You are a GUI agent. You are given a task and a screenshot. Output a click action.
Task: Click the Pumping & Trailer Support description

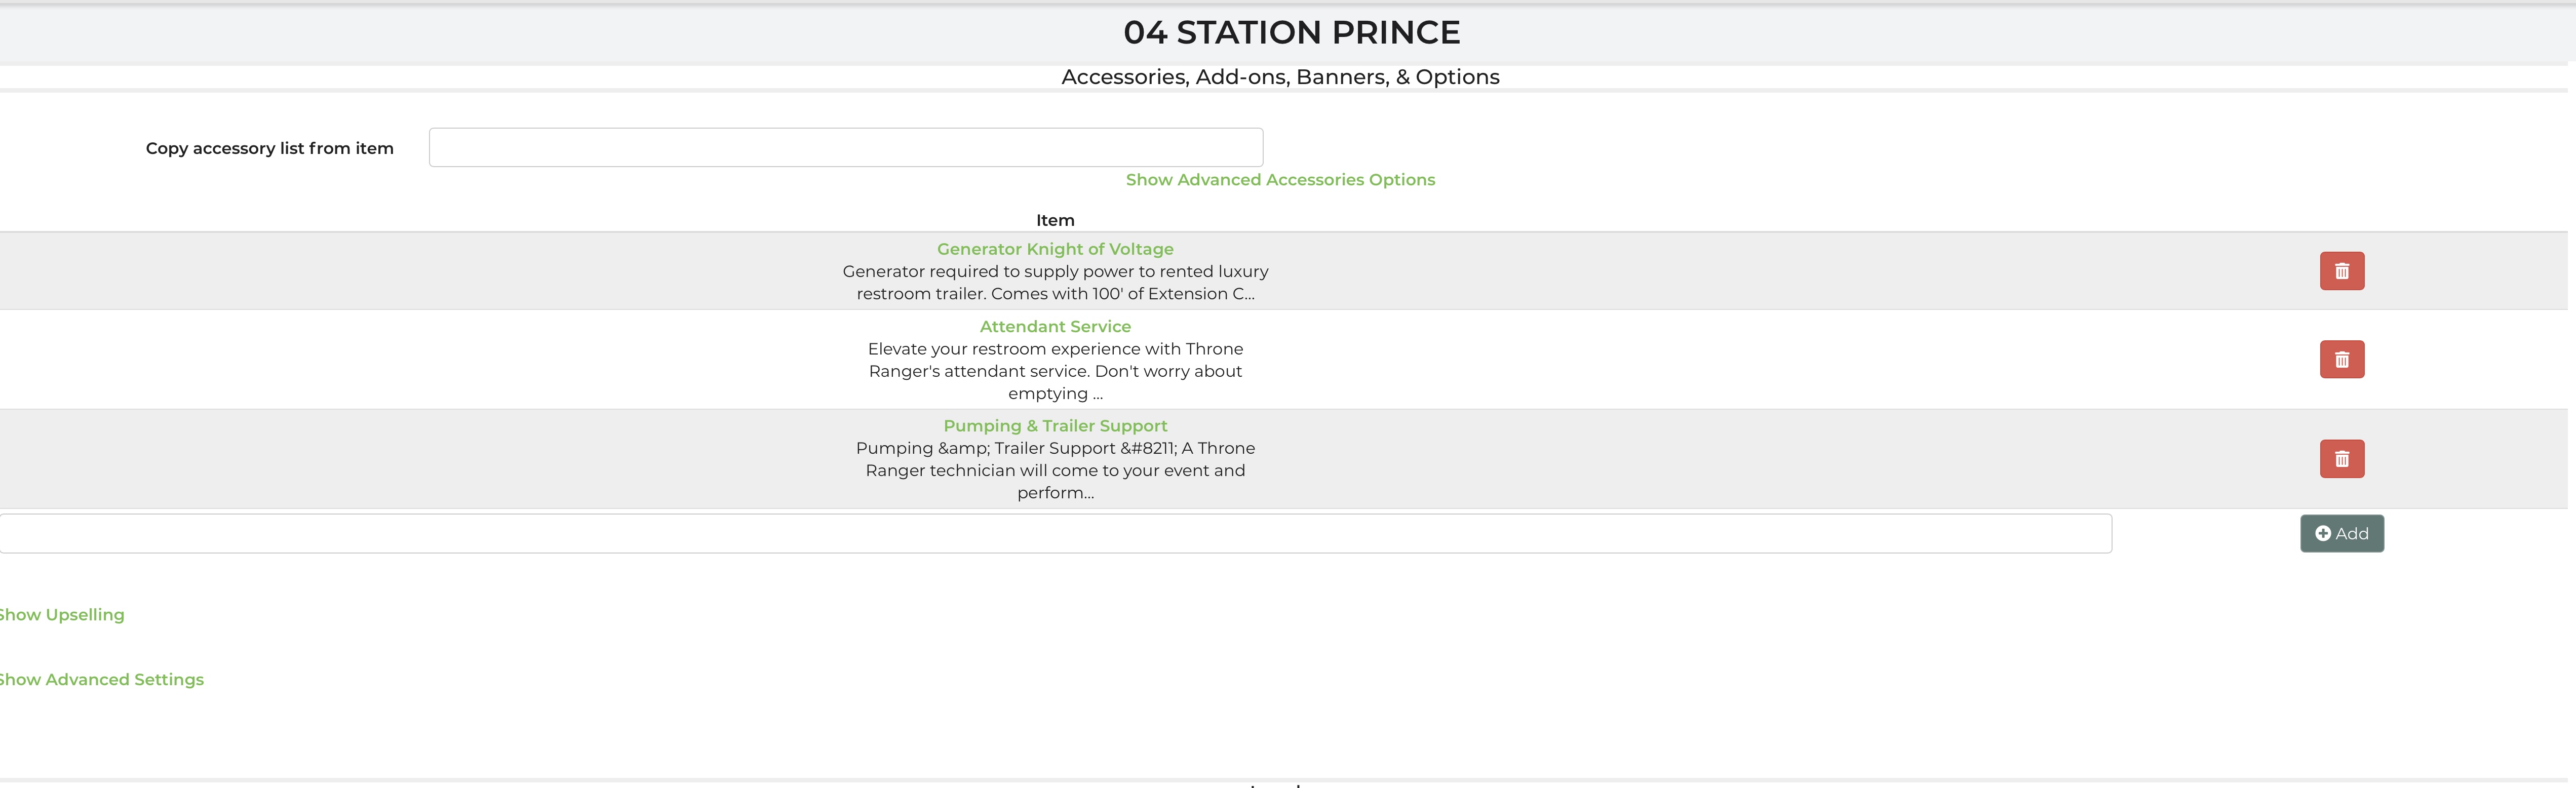(x=1055, y=470)
